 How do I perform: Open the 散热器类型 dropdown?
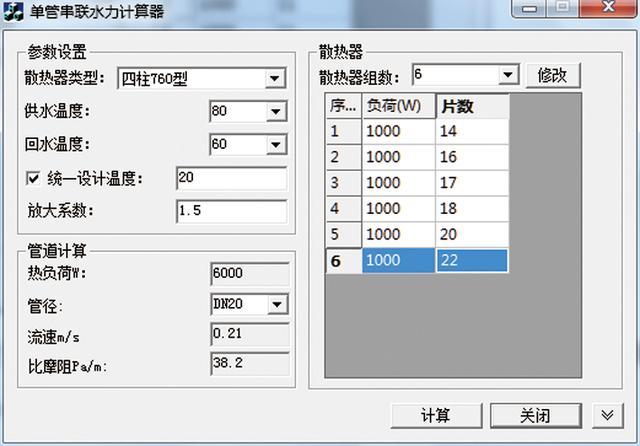275,78
